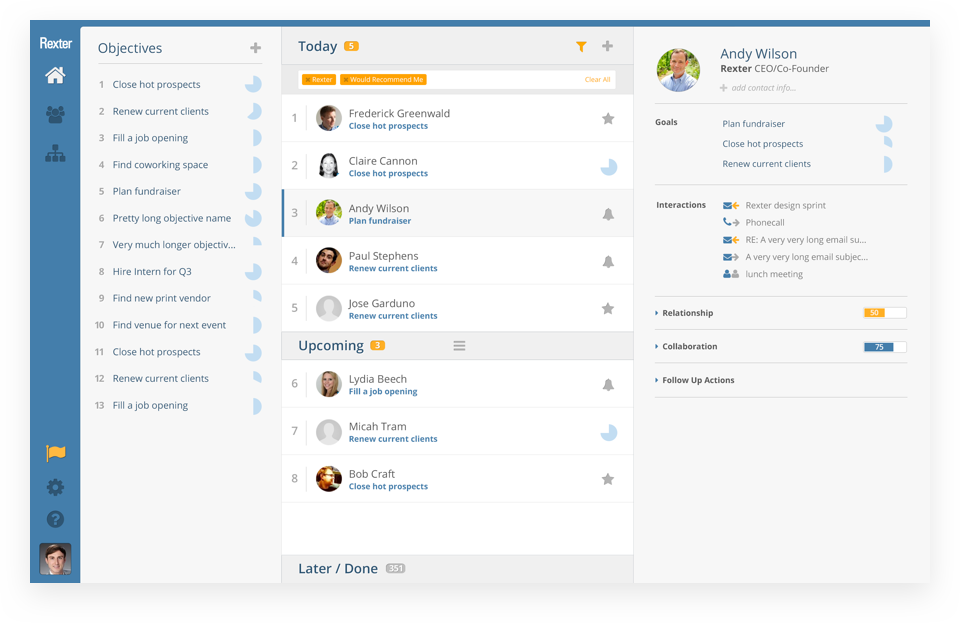This screenshot has height=623, width=960.
Task: Select objective Find venue for next event
Action: pos(169,325)
